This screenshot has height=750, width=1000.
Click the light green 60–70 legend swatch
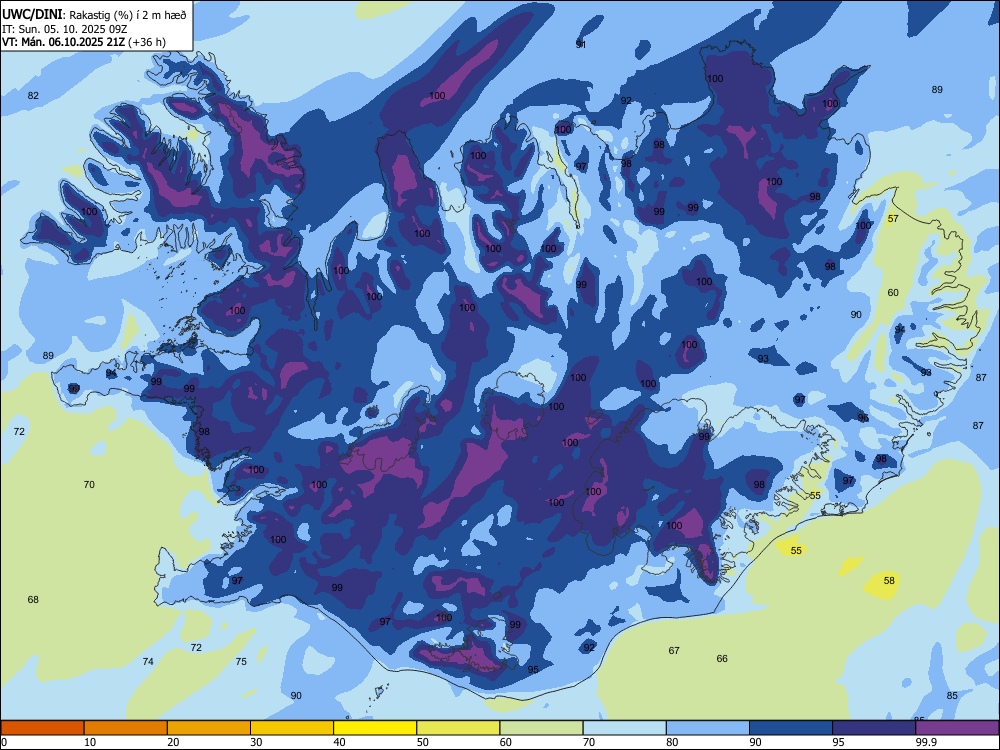(x=541, y=728)
